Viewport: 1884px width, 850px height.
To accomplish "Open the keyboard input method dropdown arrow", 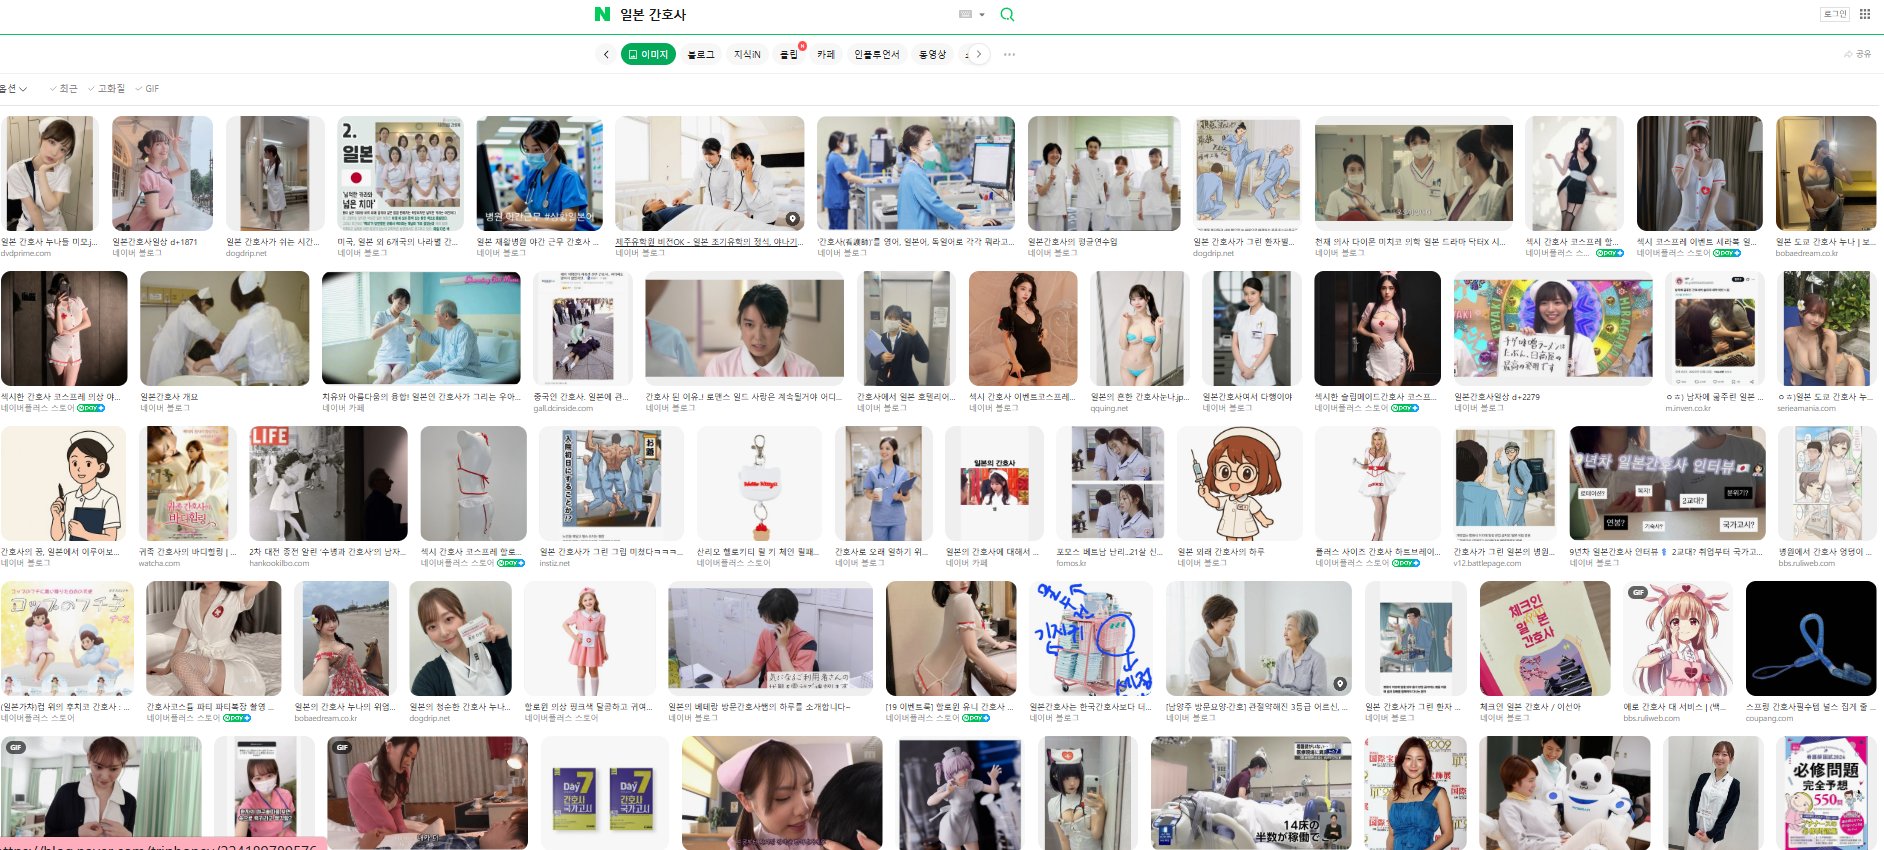I will (x=982, y=14).
